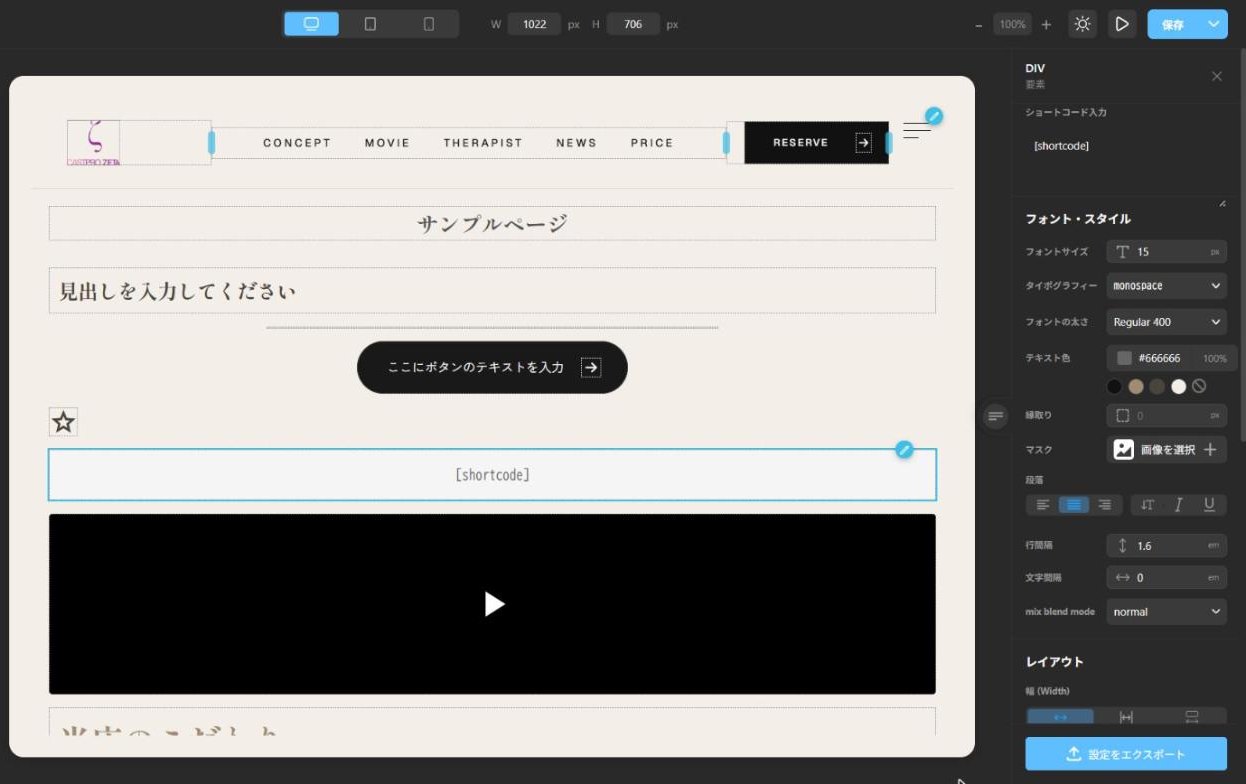Toggle the side panel collapse handle
Viewport: 1246px width, 784px height.
[994, 416]
